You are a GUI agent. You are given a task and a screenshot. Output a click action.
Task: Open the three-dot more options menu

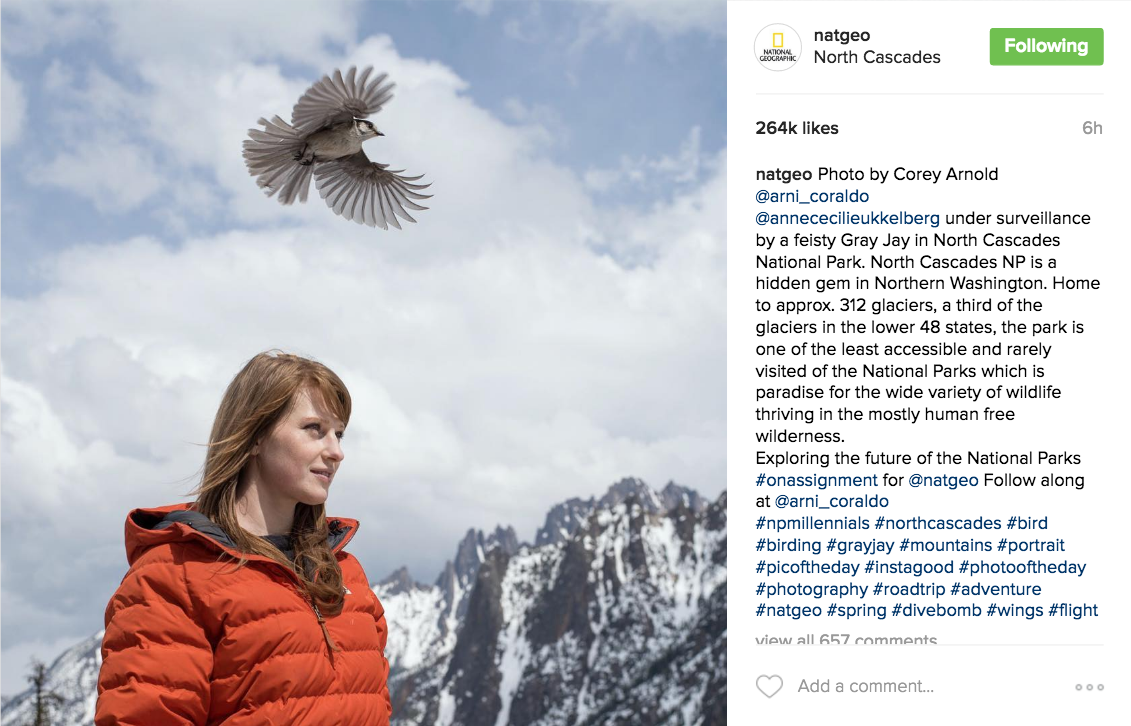[x=1089, y=687]
